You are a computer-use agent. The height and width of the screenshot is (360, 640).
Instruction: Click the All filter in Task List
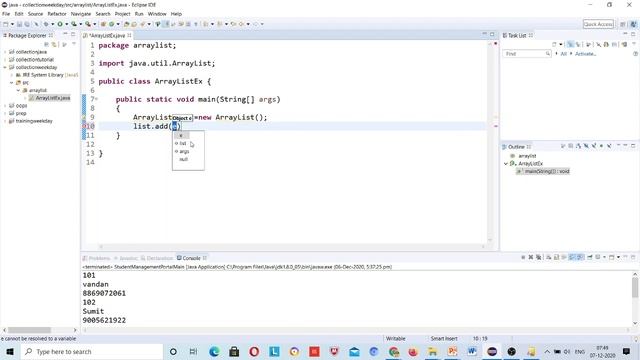pos(563,54)
